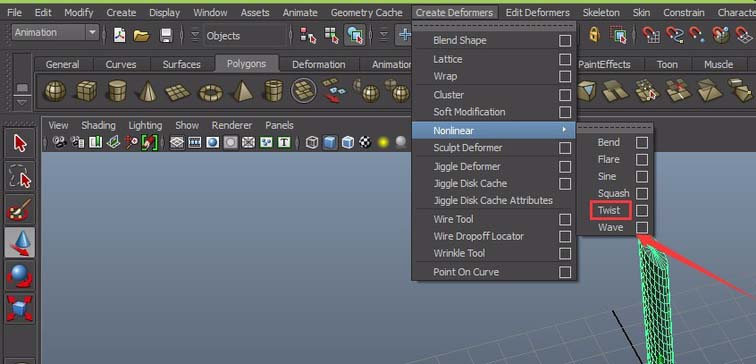Select by object type mode icon
This screenshot has width=756, height=364.
pos(332,35)
